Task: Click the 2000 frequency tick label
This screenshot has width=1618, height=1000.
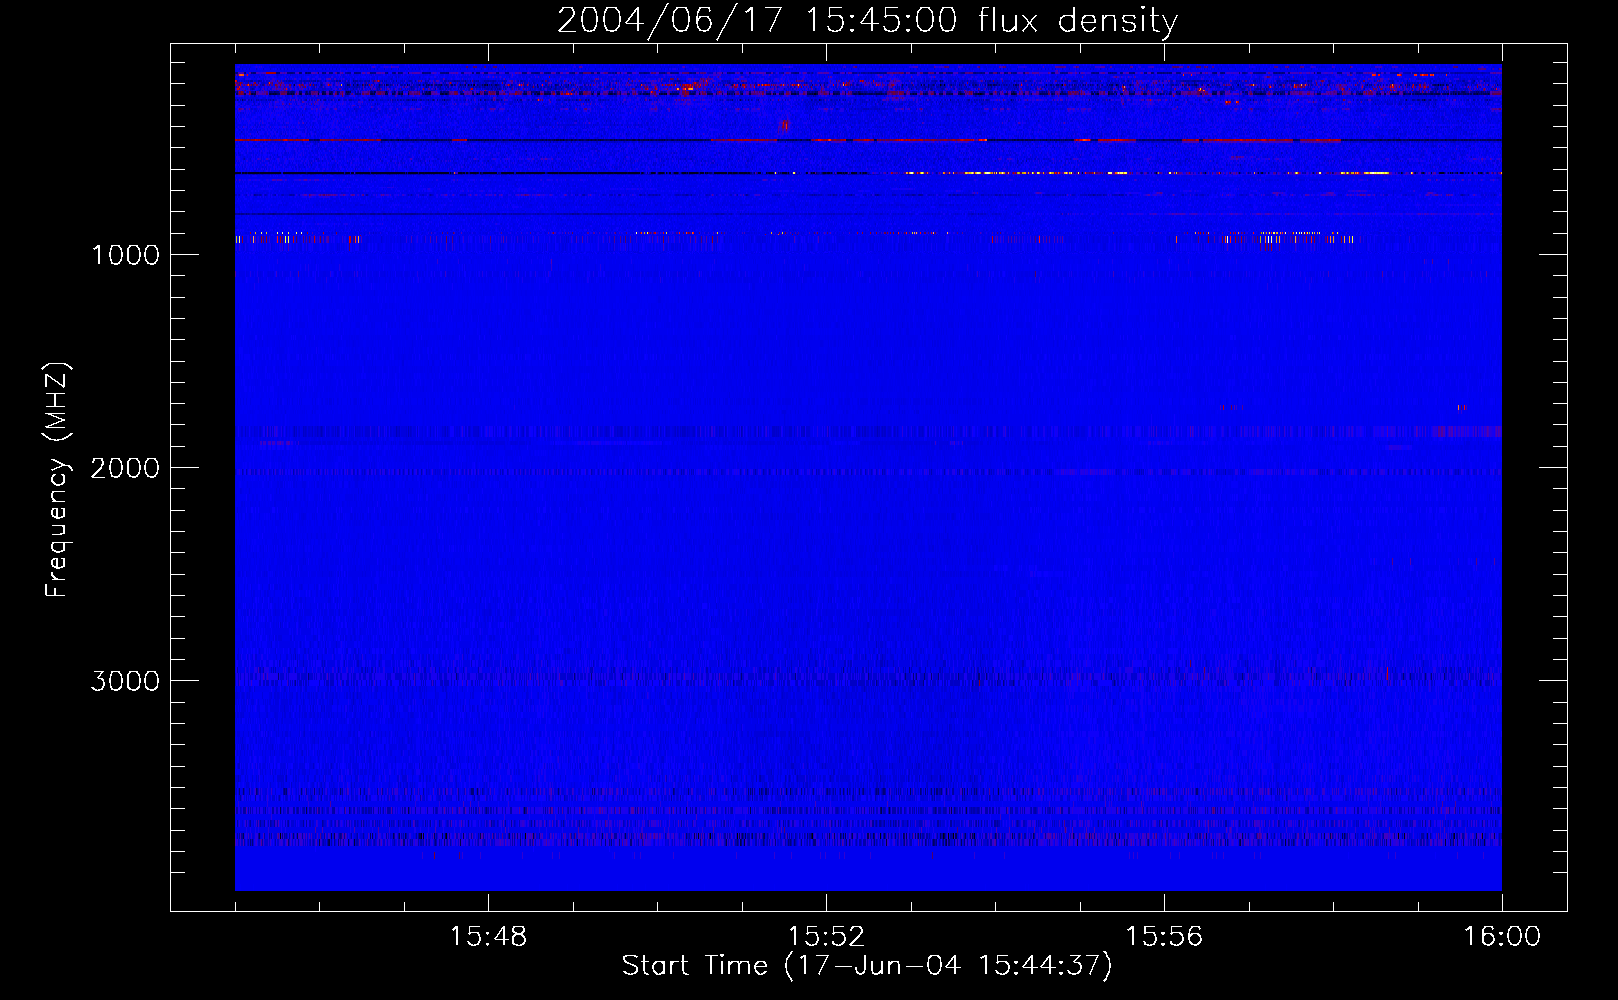Action: [125, 468]
